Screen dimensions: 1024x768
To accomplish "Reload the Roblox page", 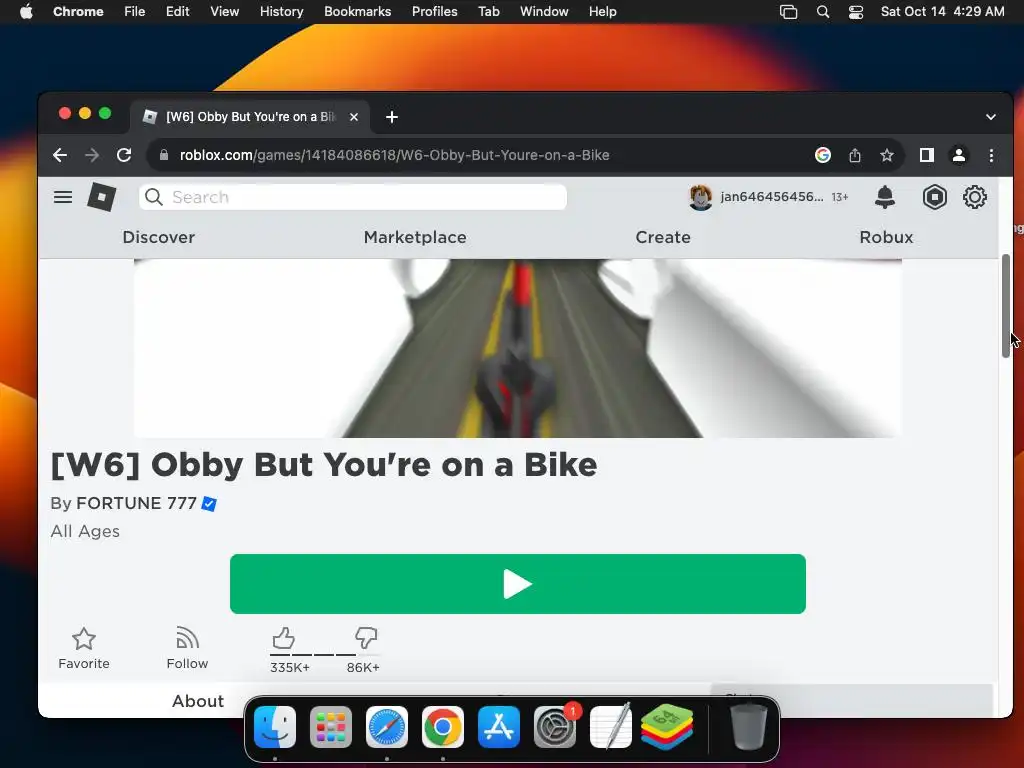I will [x=124, y=155].
